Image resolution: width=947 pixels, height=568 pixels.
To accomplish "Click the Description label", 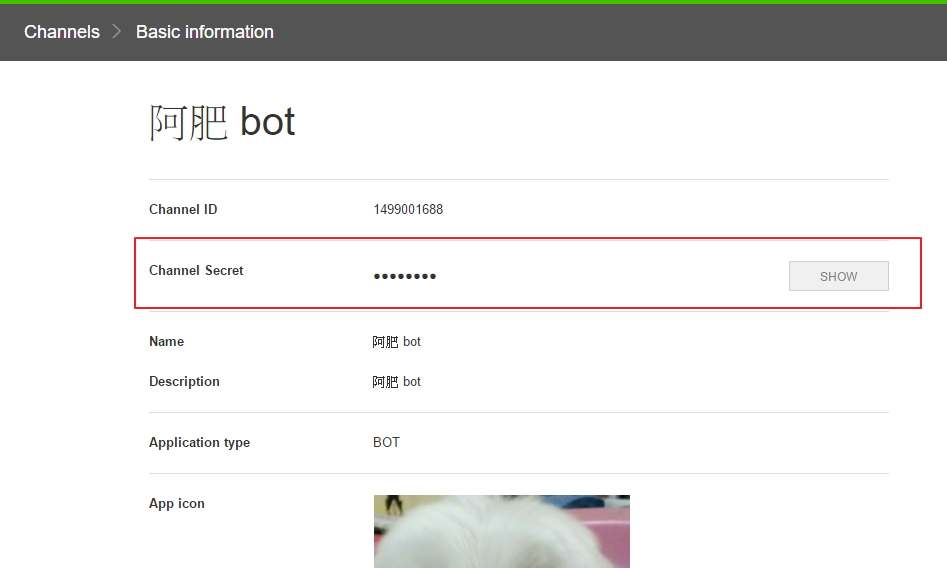I will click(x=184, y=381).
